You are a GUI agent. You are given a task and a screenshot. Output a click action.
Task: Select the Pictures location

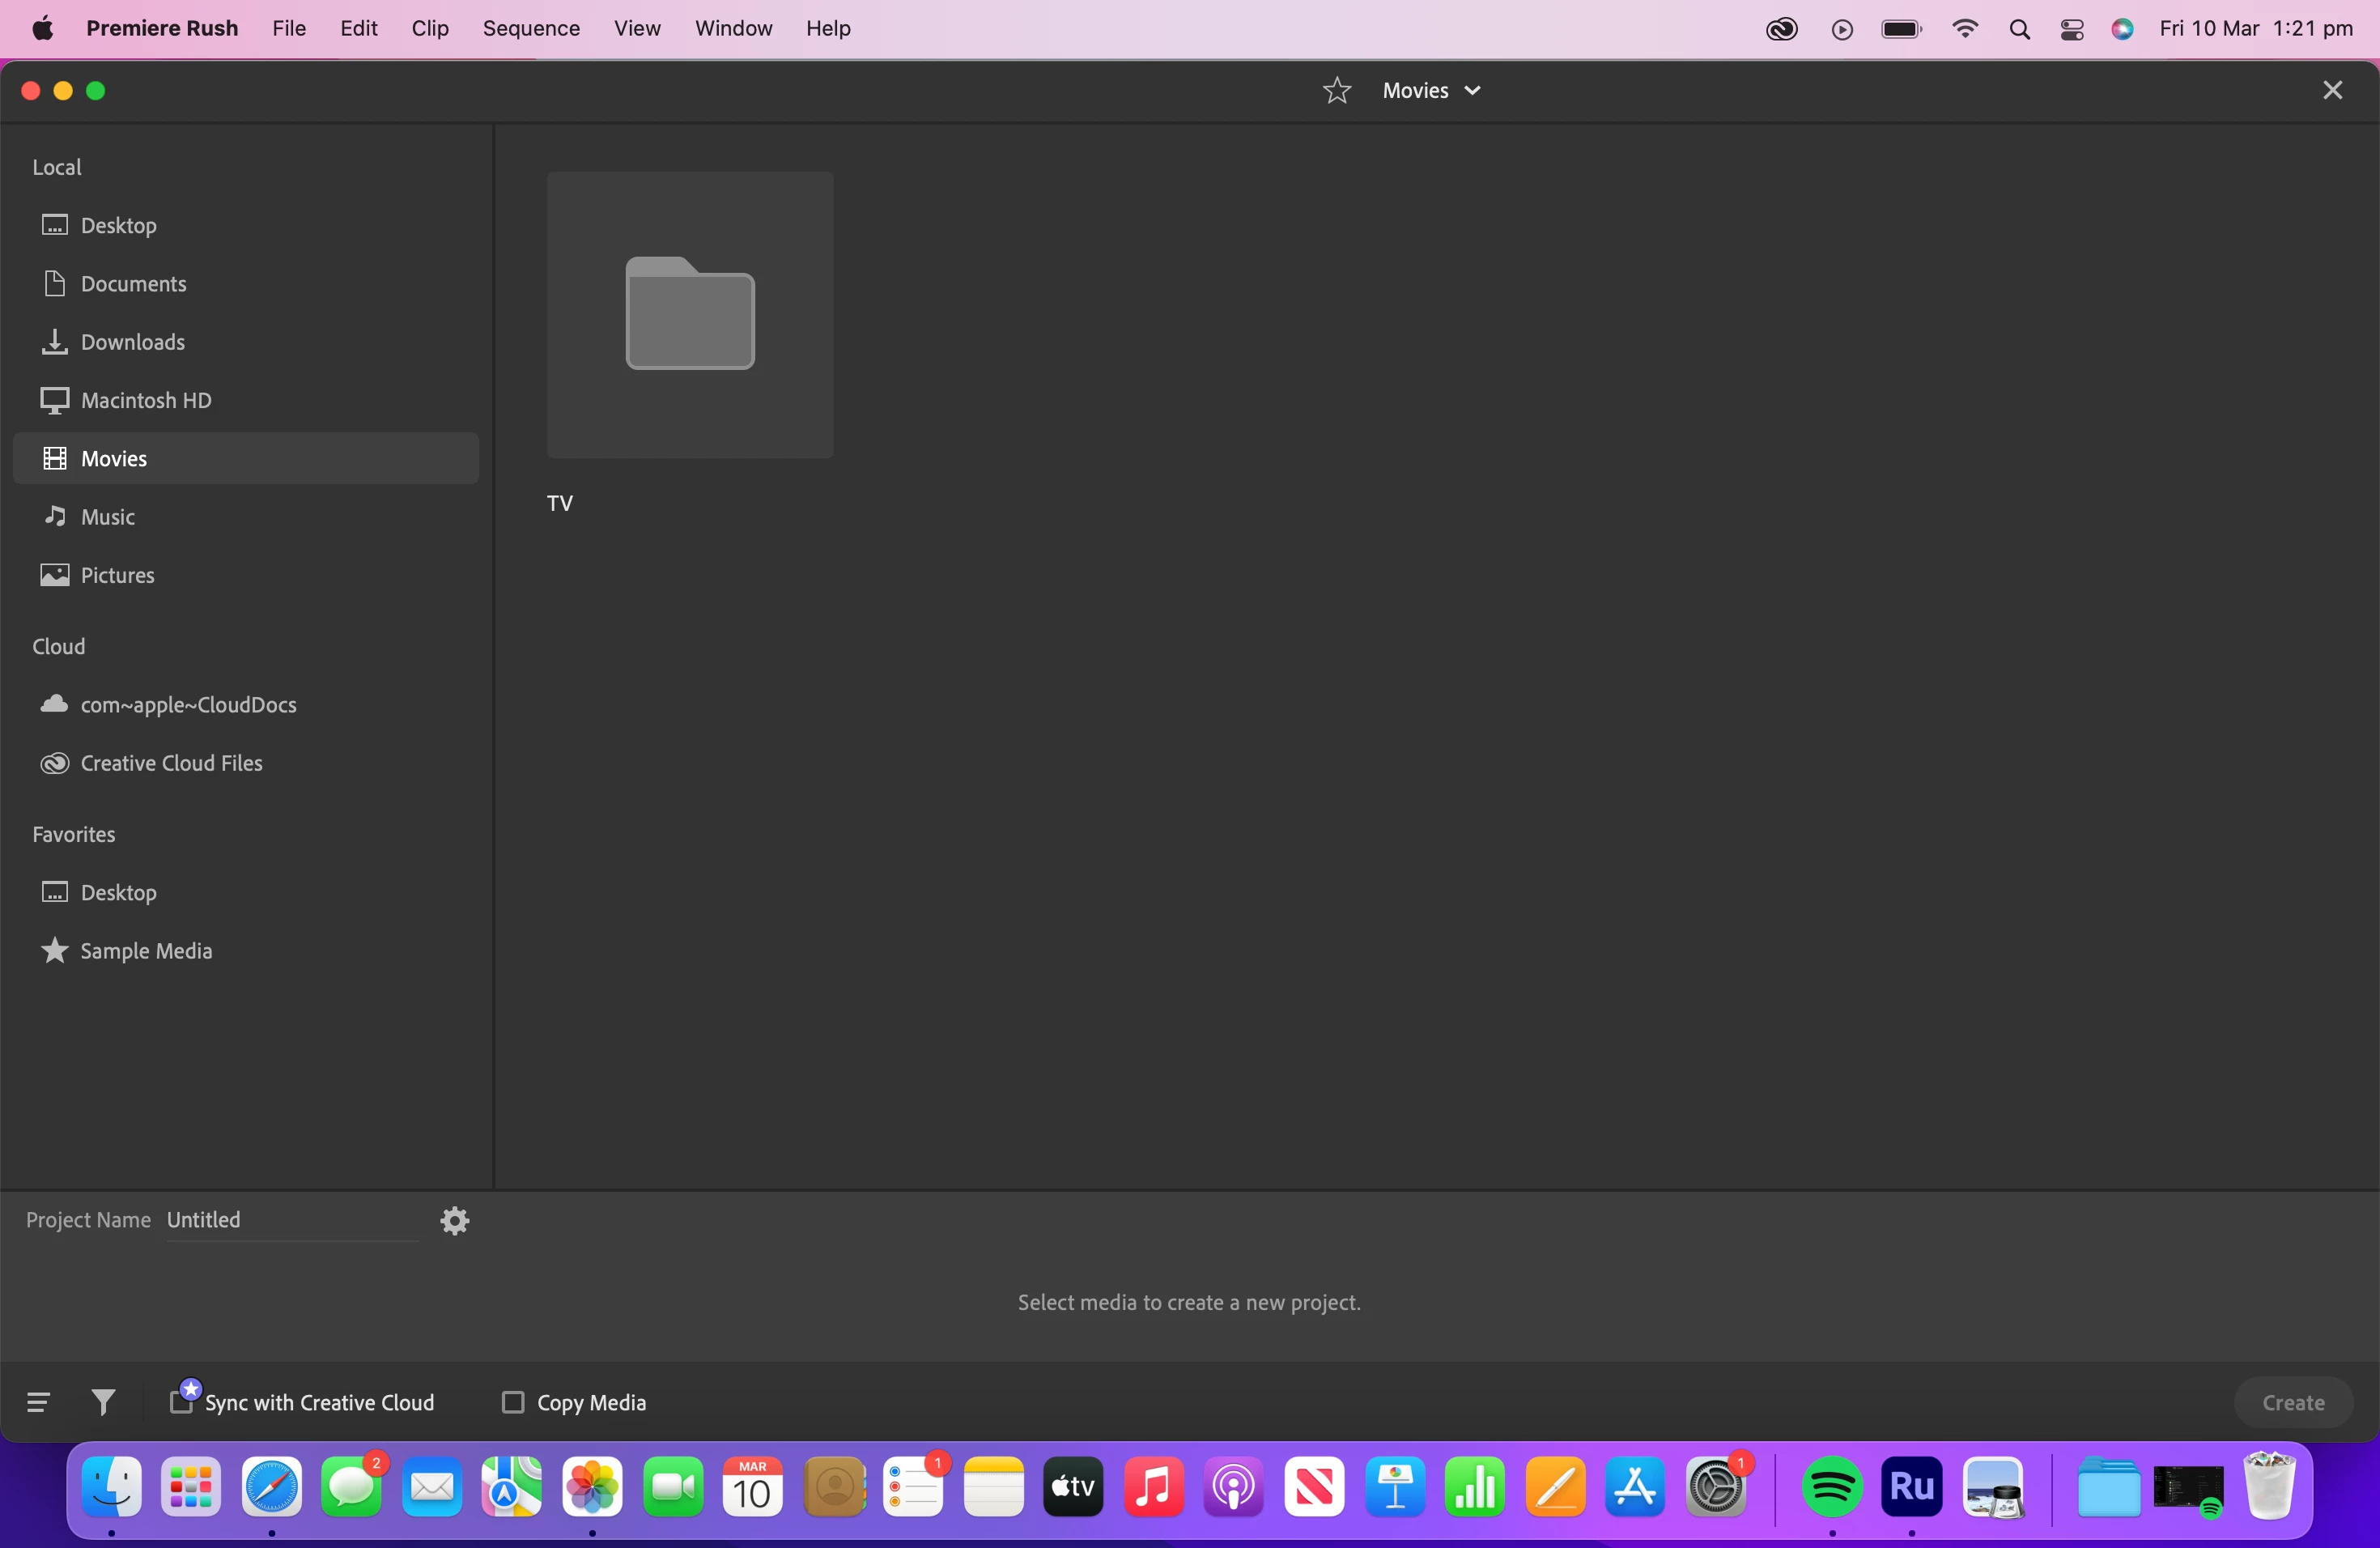point(117,575)
